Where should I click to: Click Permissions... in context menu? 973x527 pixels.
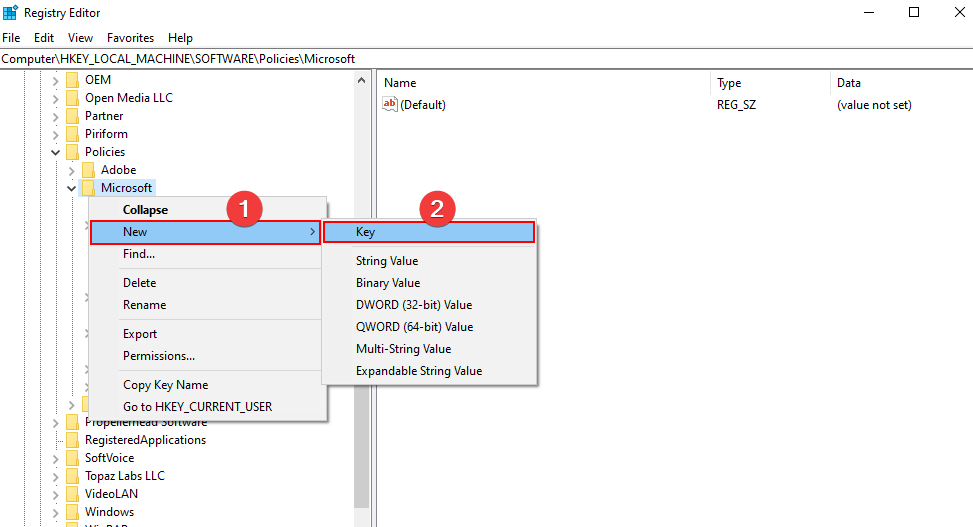tap(158, 356)
